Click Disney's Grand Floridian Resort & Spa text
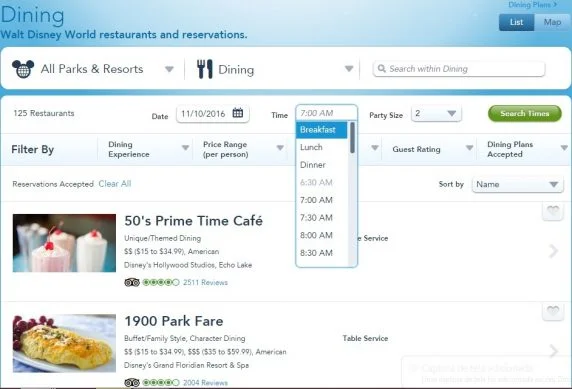Image resolution: width=572 pixels, height=389 pixels. tap(186, 365)
